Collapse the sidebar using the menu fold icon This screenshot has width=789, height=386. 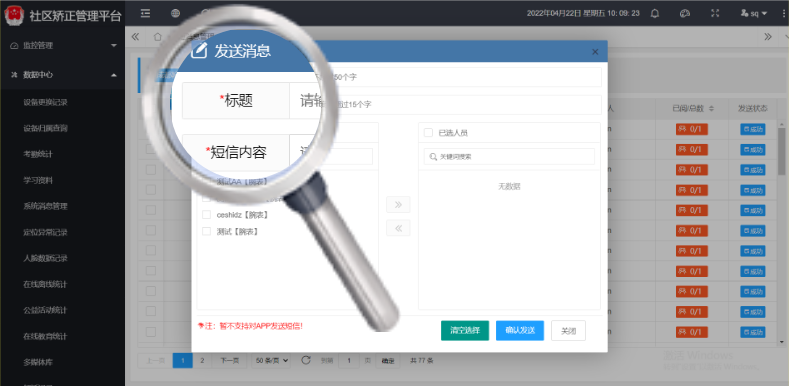coord(145,14)
